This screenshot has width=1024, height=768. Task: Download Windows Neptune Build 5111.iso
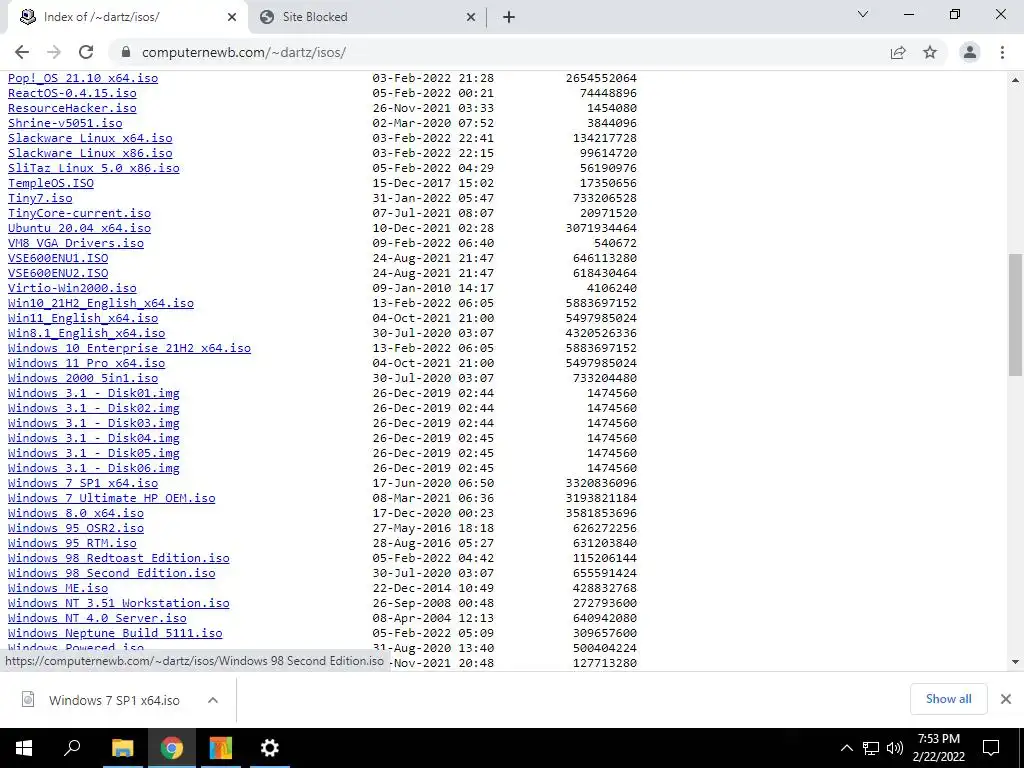[115, 633]
